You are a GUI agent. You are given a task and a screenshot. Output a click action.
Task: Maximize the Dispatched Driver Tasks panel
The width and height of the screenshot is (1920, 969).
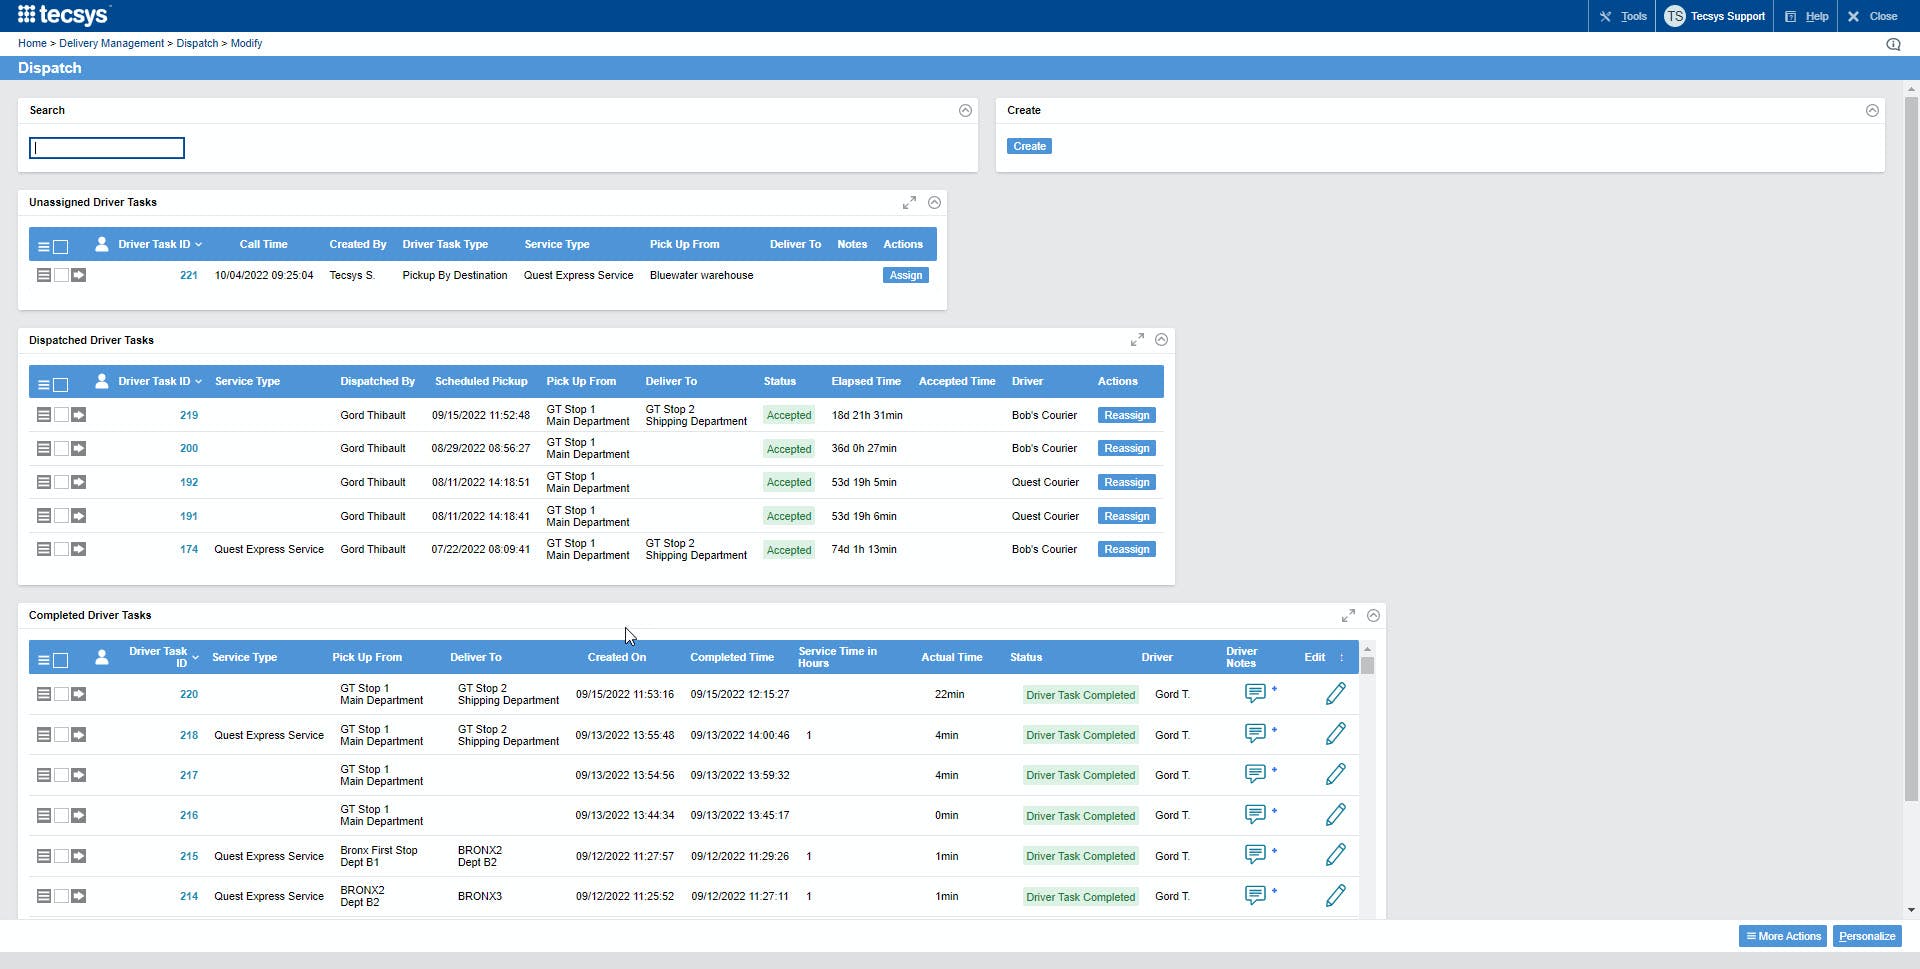tap(1137, 340)
